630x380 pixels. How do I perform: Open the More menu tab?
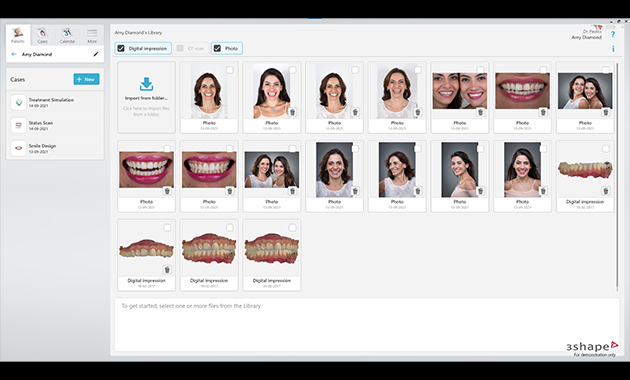point(92,35)
